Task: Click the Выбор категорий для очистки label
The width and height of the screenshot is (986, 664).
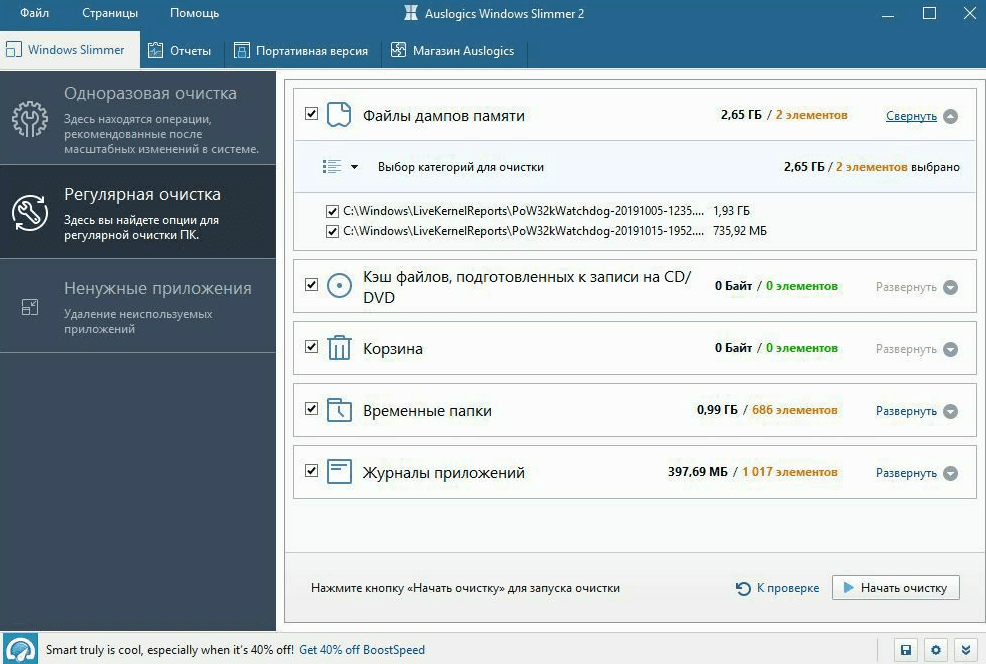Action: click(x=460, y=167)
